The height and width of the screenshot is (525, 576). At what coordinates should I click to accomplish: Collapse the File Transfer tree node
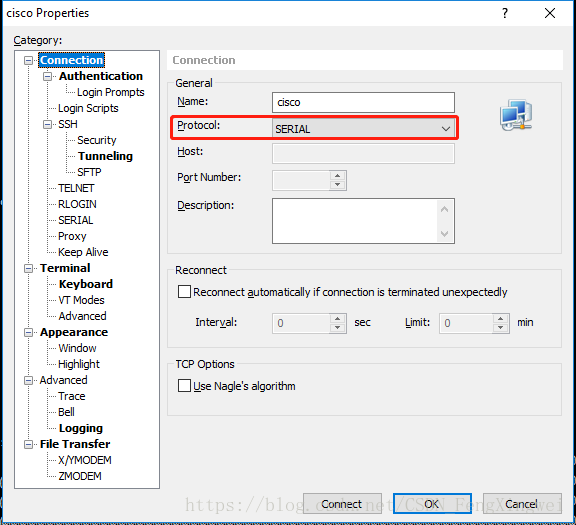(x=28, y=445)
